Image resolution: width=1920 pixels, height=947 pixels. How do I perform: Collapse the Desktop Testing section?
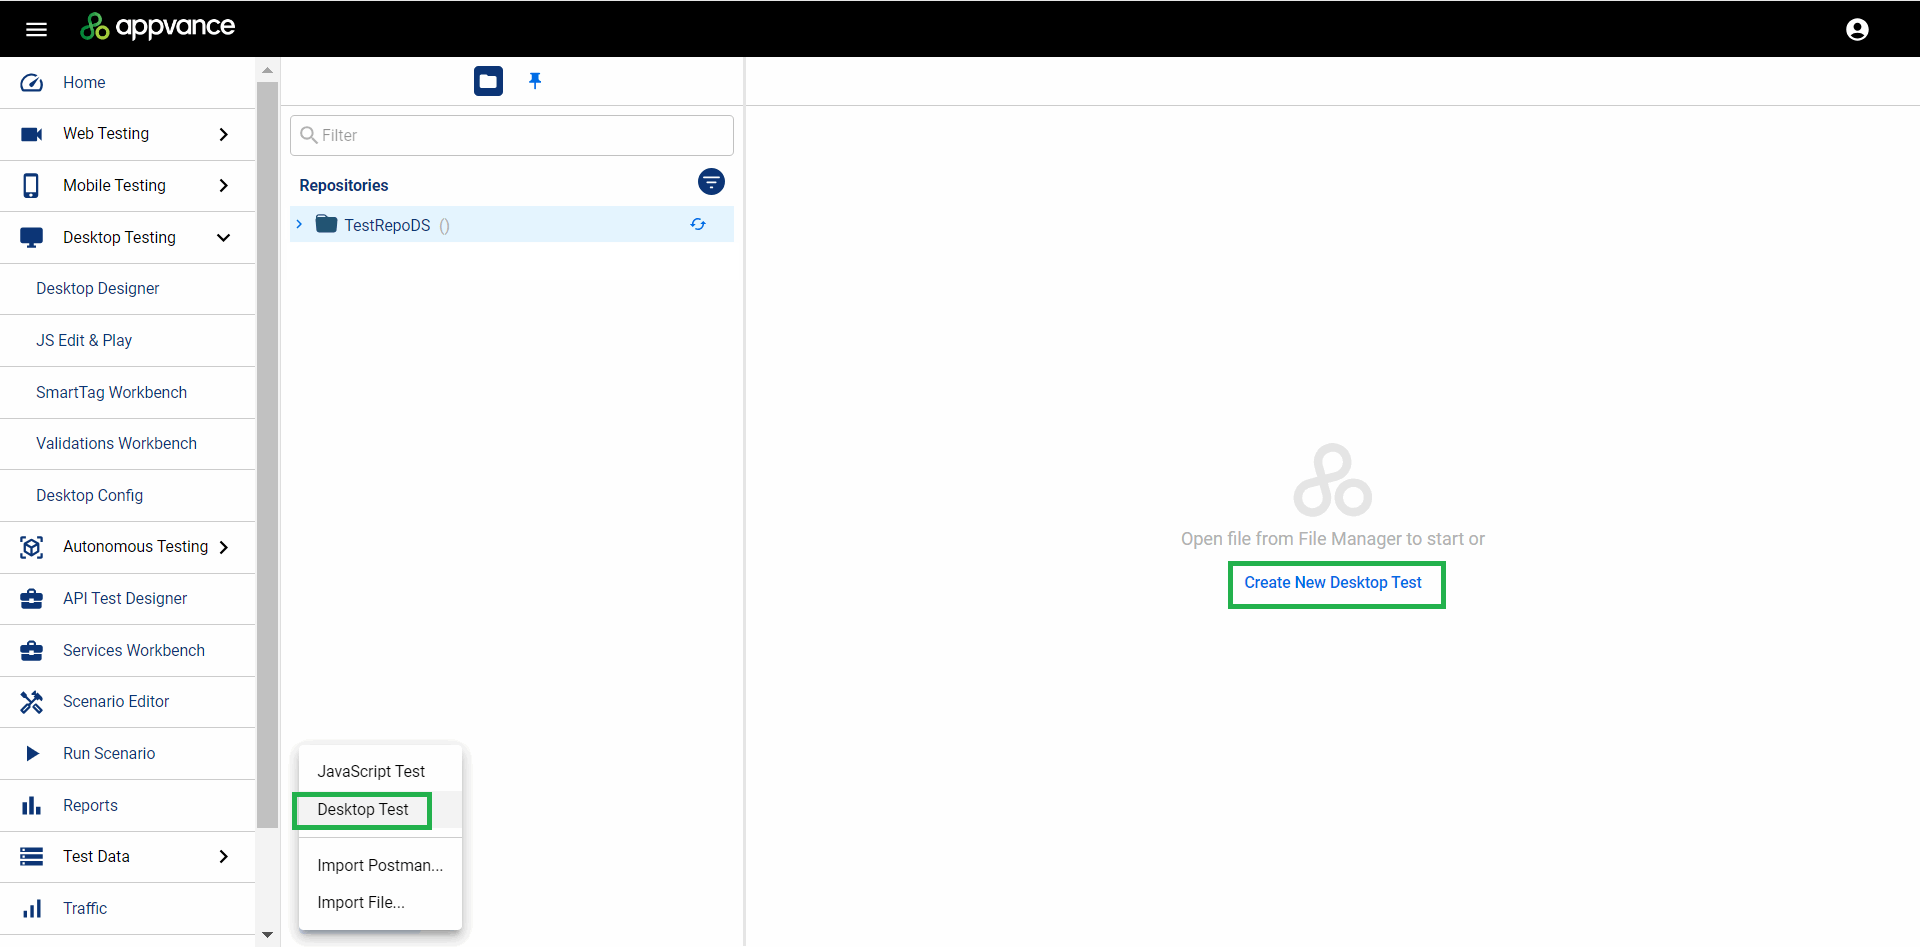tap(224, 238)
